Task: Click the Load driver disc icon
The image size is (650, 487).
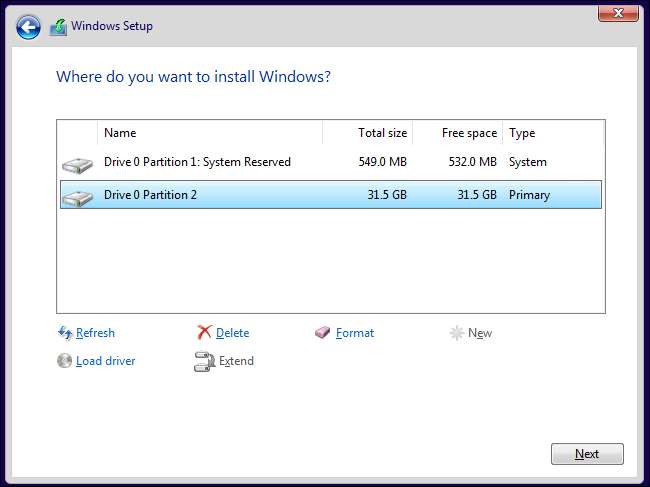Action: click(x=65, y=361)
